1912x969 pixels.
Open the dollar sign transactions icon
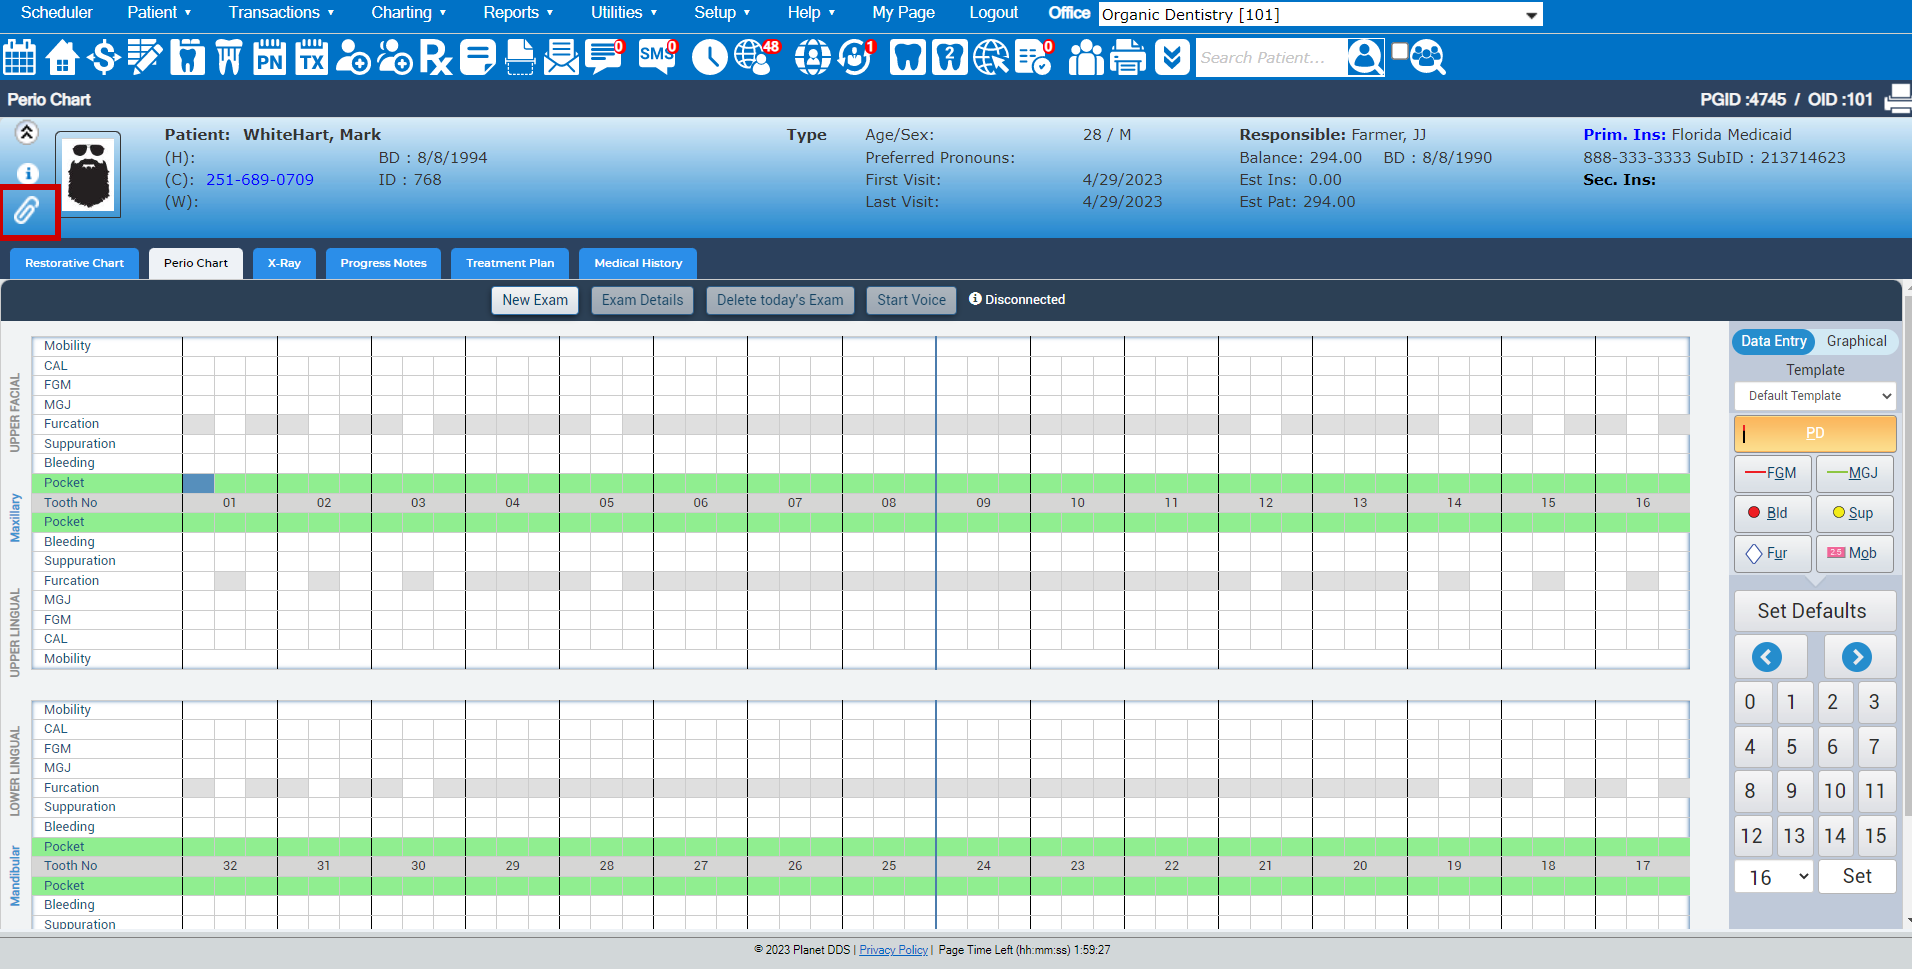(103, 57)
